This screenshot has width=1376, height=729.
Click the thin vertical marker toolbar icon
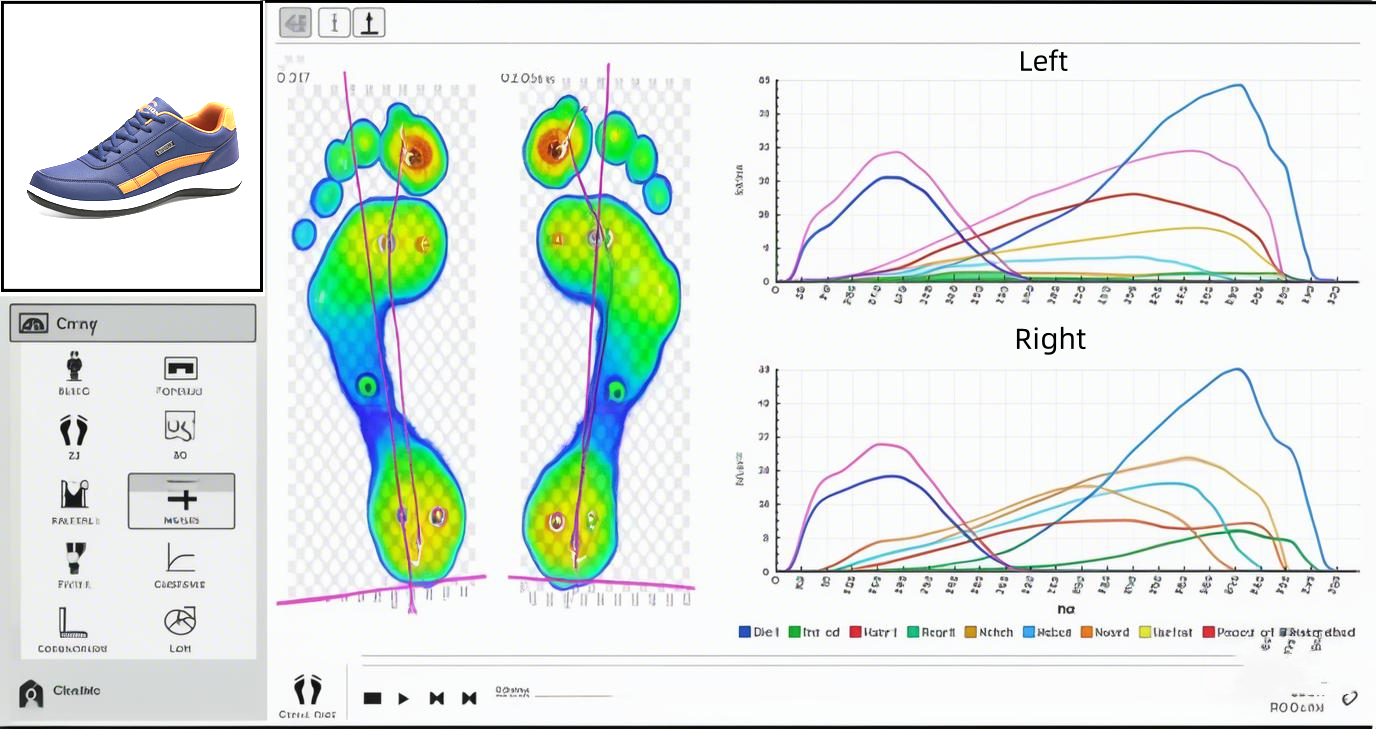coord(334,23)
